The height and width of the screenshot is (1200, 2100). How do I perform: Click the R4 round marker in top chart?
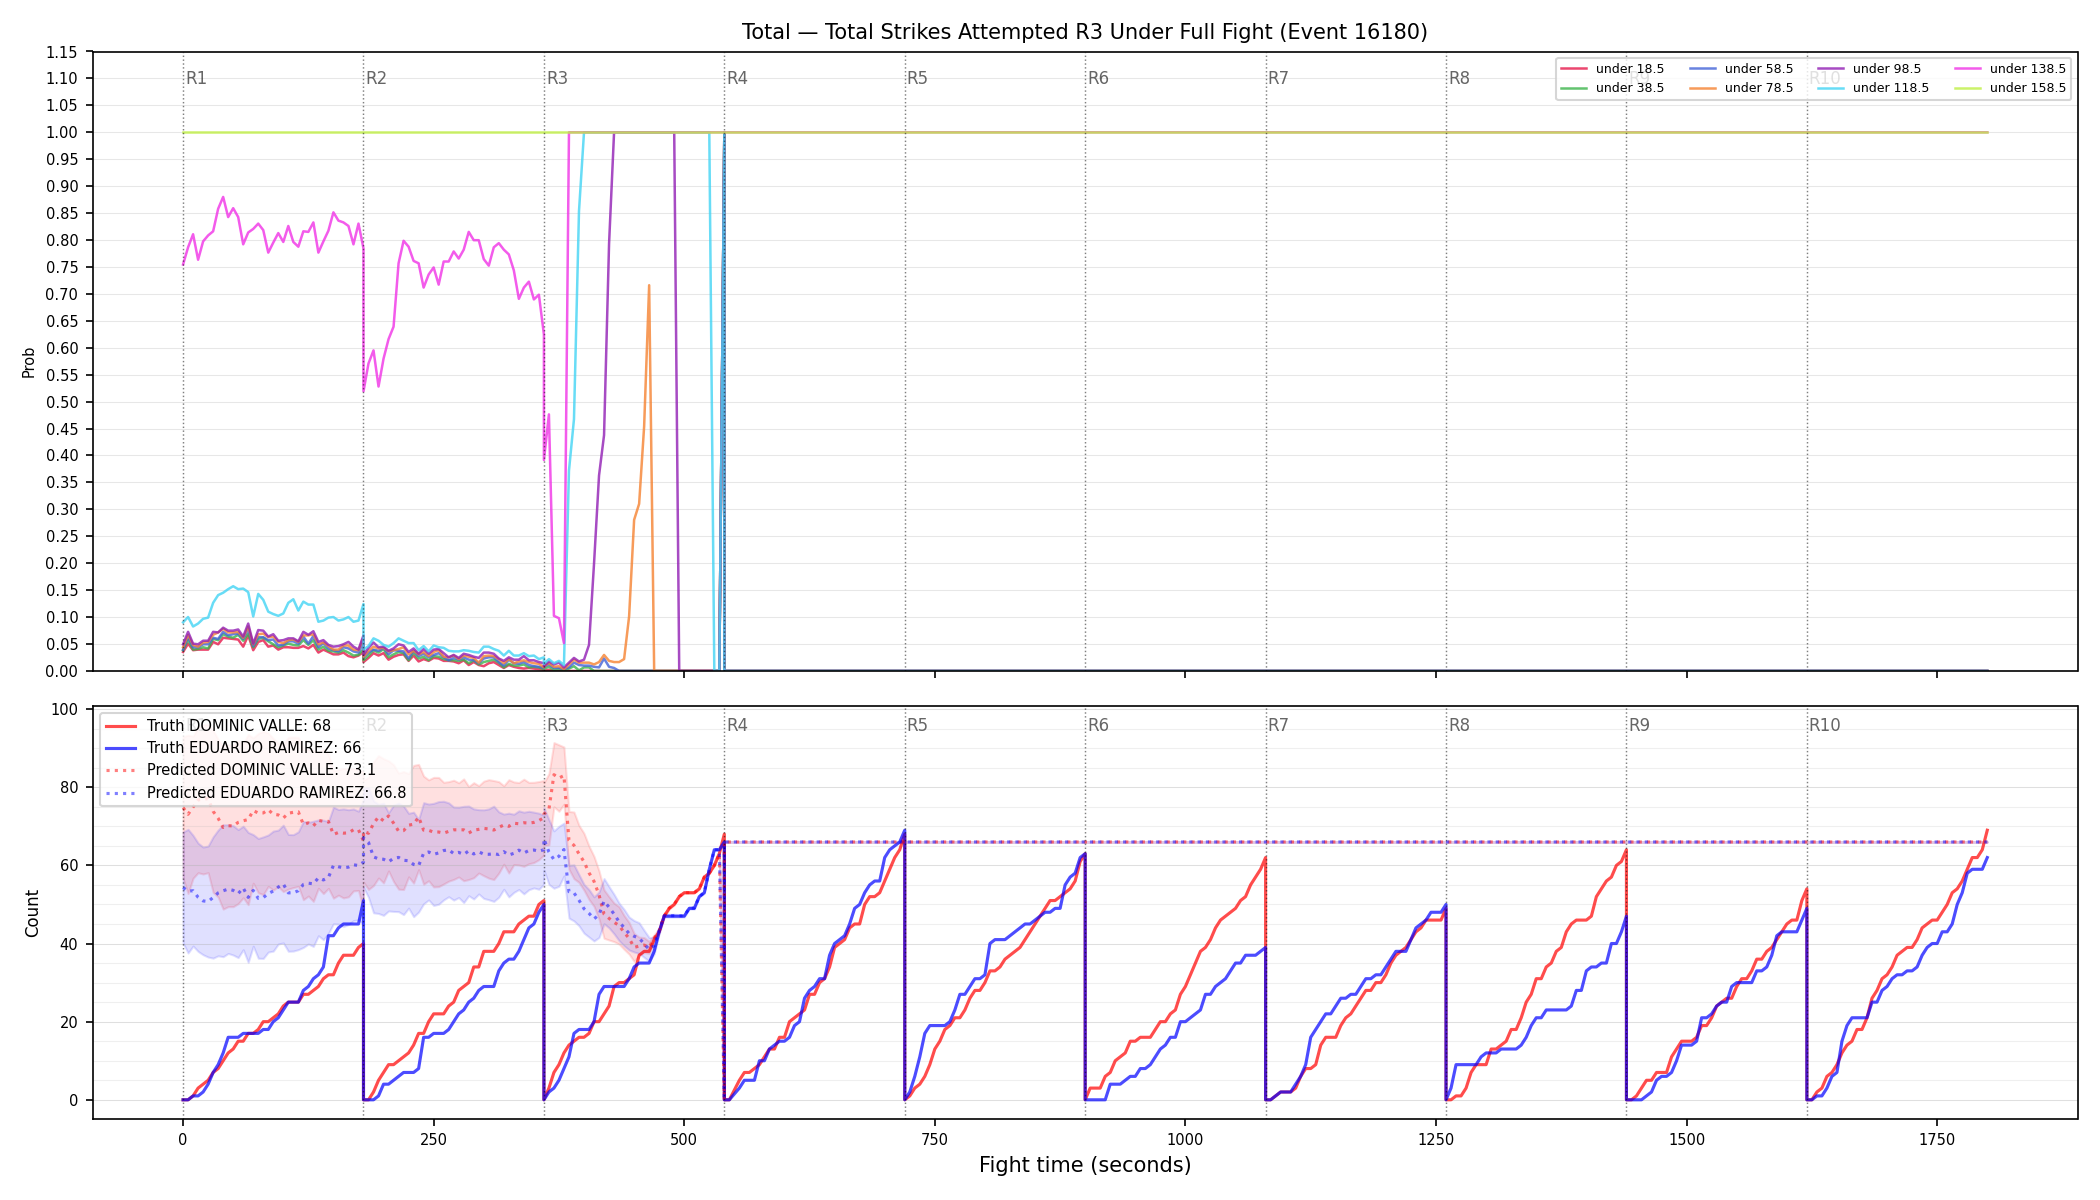tap(737, 78)
